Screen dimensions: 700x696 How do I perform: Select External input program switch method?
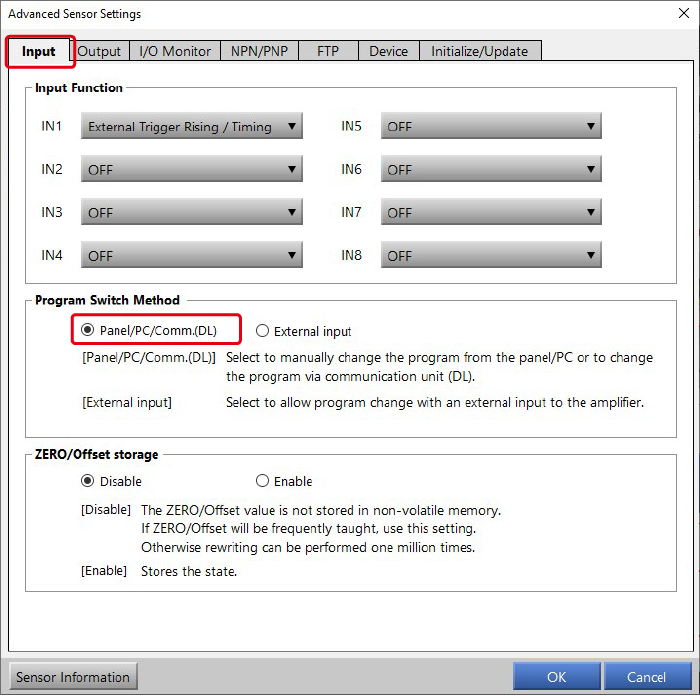[263, 331]
